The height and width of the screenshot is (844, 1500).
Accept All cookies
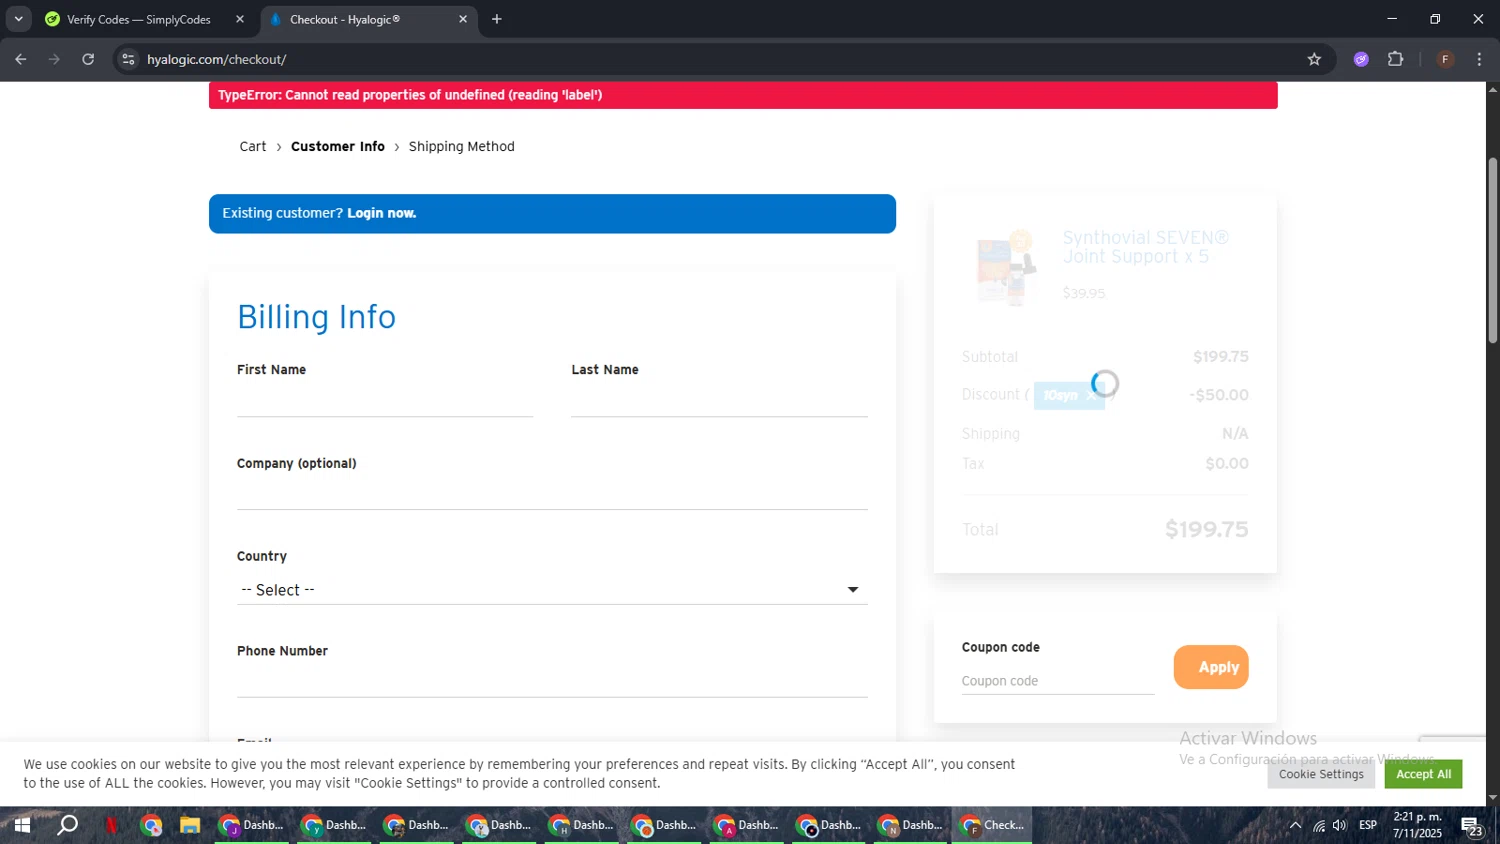(1423, 774)
